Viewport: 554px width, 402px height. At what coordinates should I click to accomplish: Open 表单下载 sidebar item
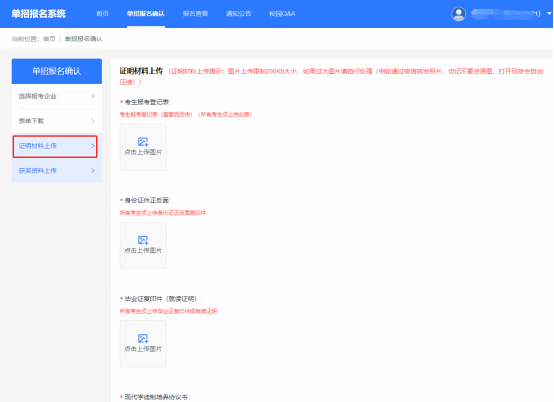tap(57, 121)
